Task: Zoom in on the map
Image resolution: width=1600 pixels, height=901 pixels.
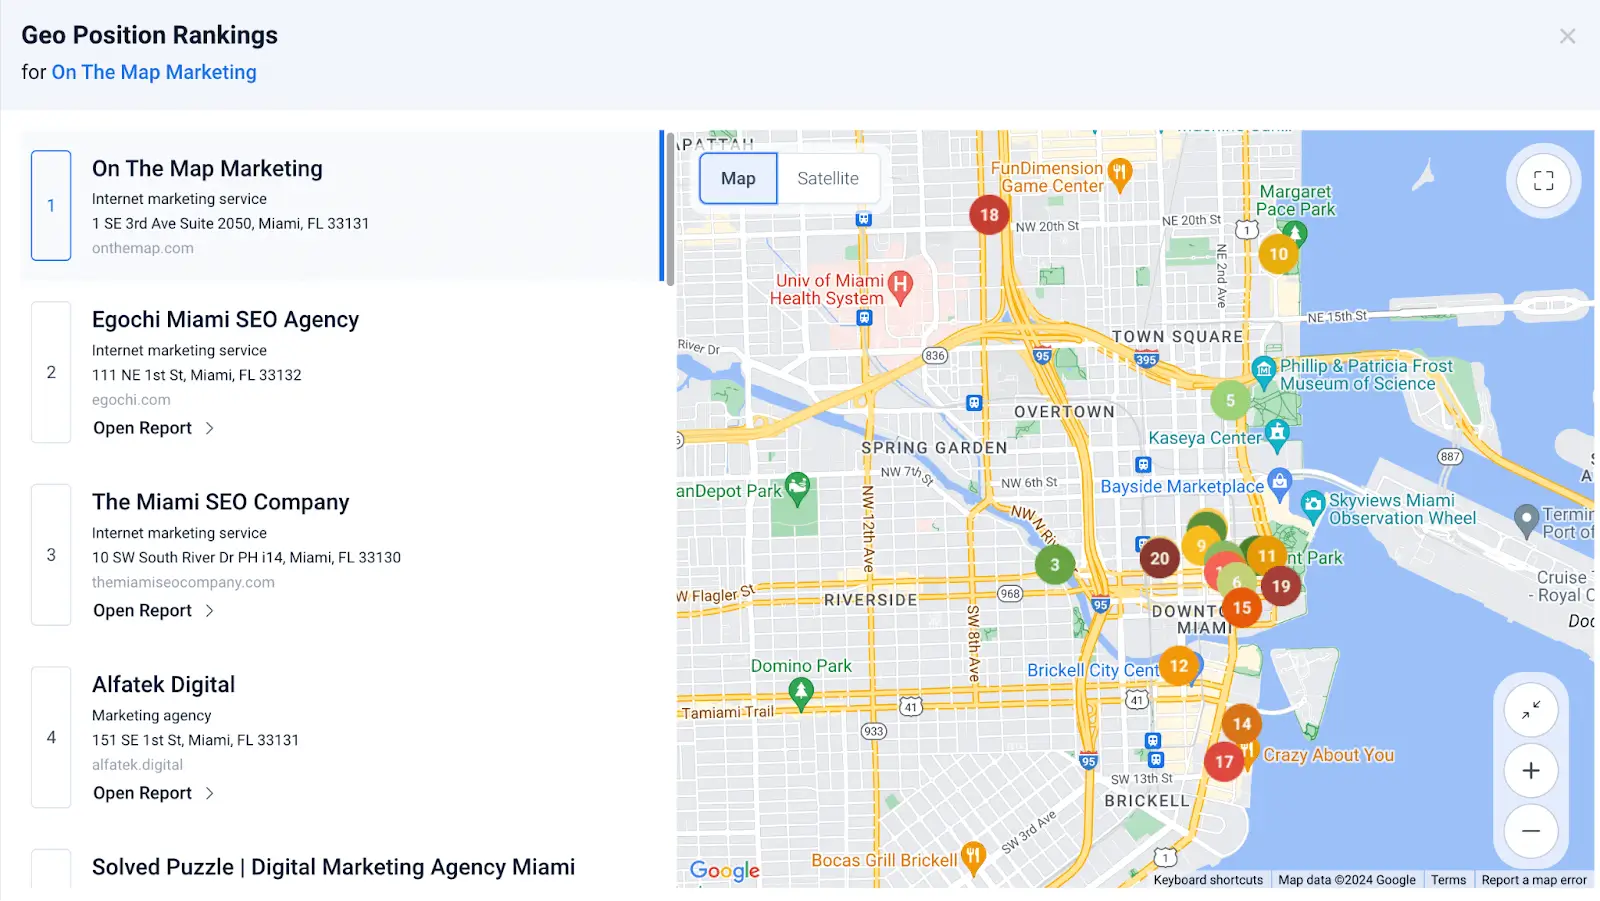Action: point(1531,771)
